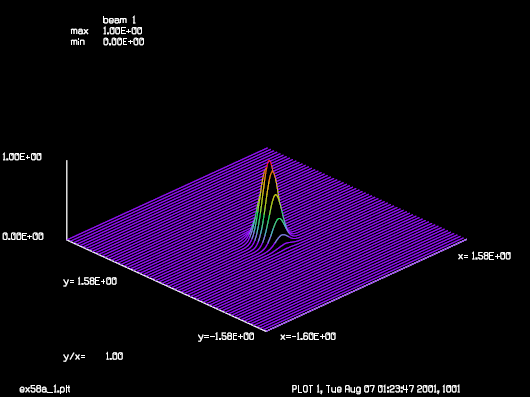Viewport: 530px width, 397px height.
Task: Click the 'beam 1' title label
Action: pyautogui.click(x=119, y=20)
